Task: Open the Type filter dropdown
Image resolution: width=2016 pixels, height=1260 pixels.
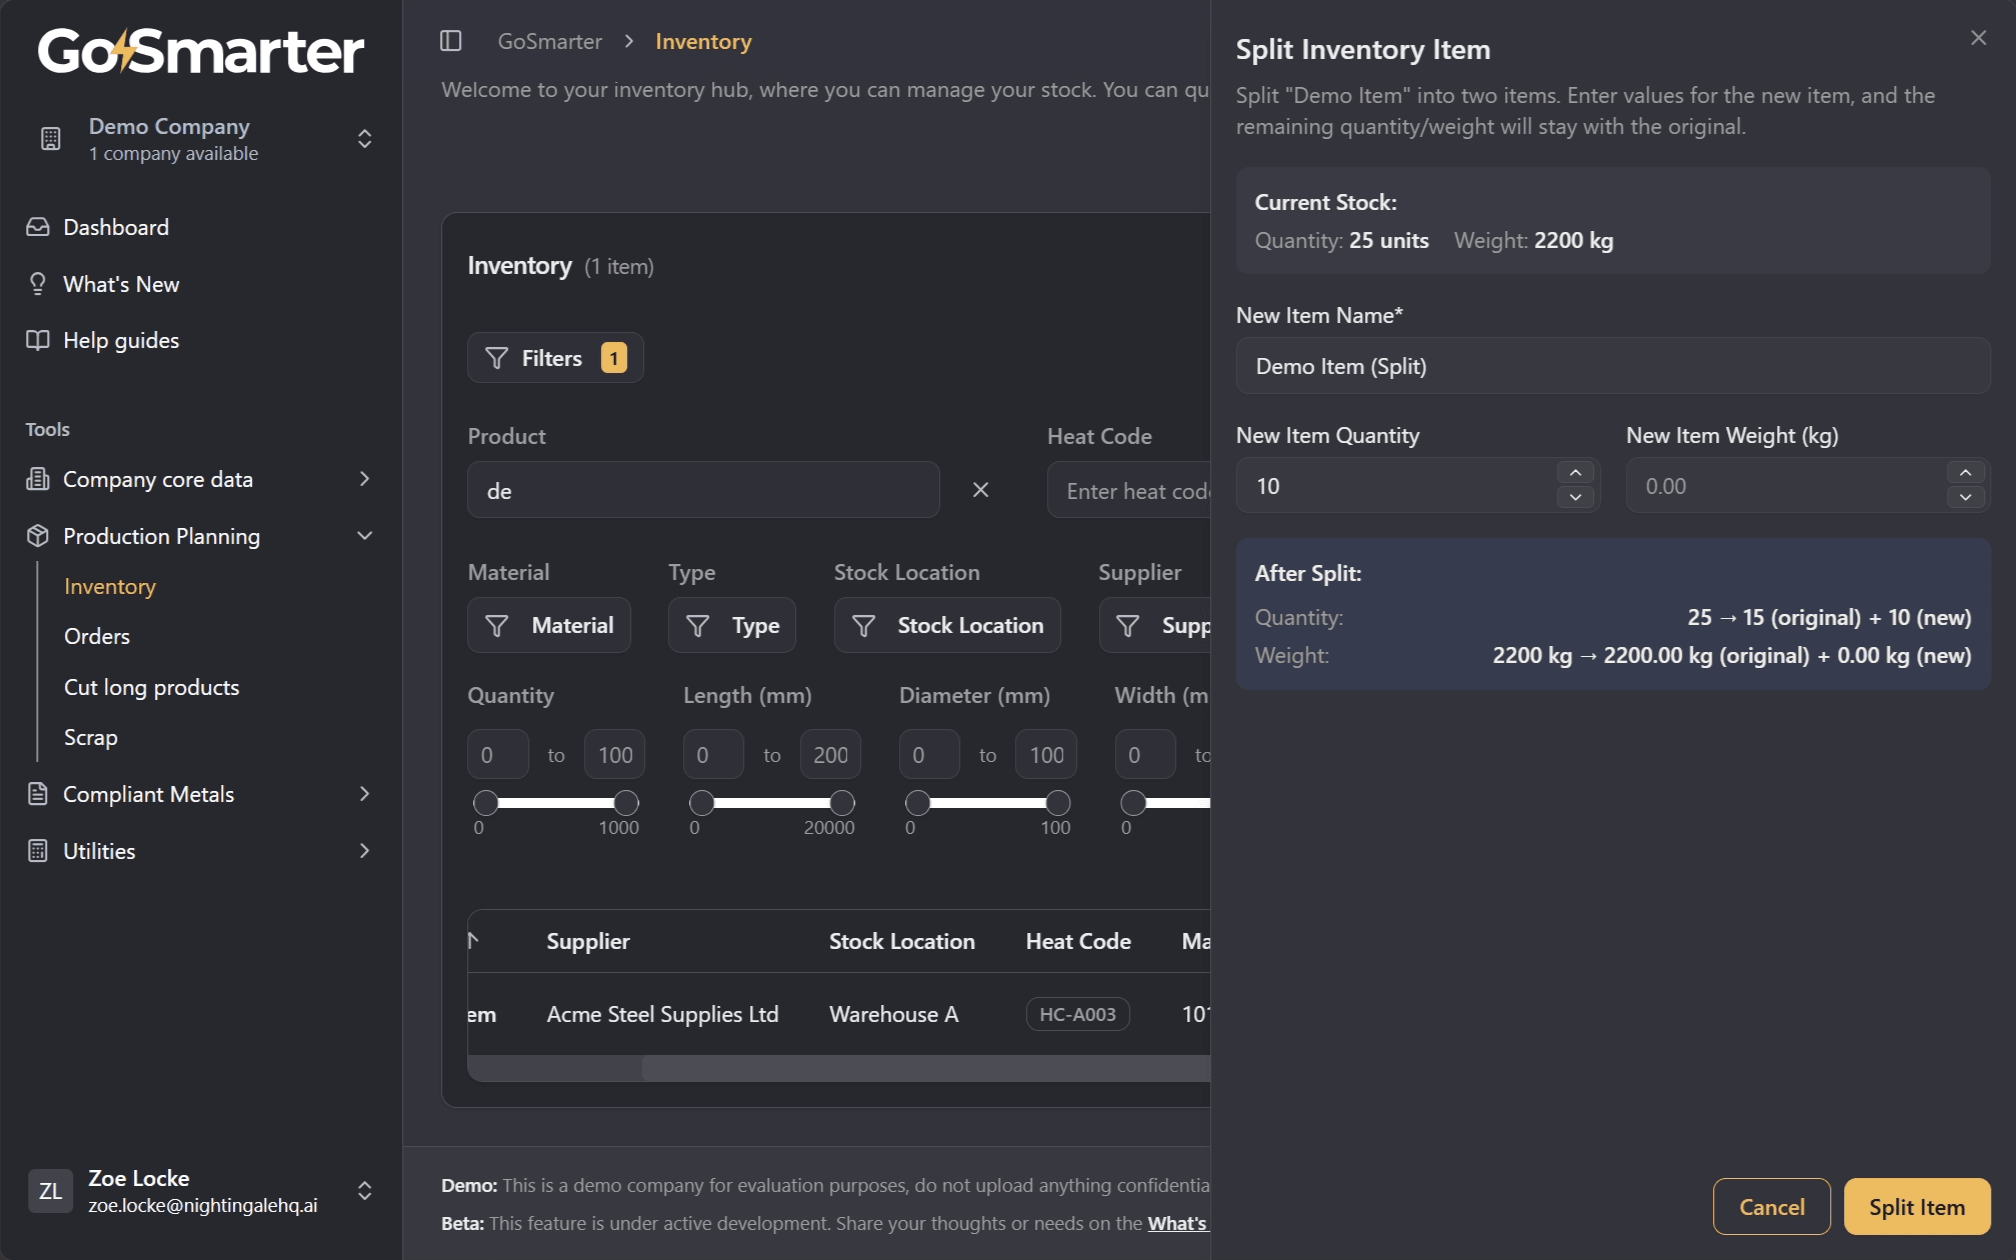Action: pos(732,625)
